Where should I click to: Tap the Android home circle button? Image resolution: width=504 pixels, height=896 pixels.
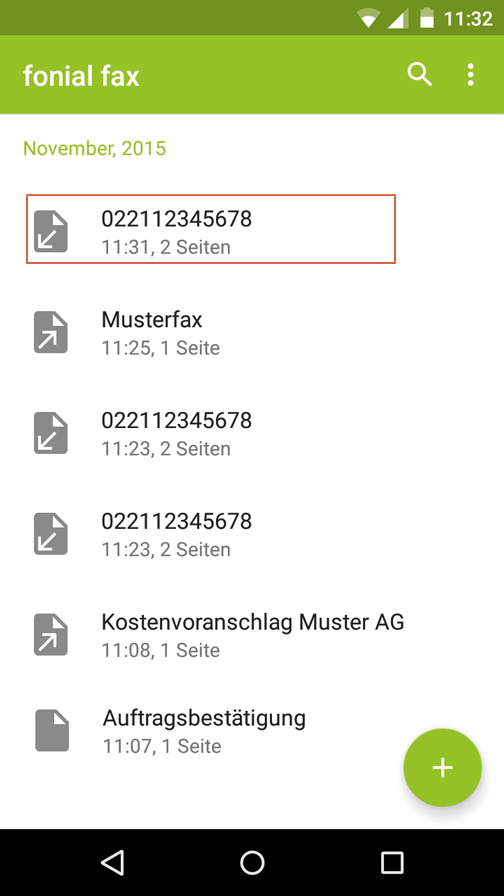pyautogui.click(x=252, y=862)
